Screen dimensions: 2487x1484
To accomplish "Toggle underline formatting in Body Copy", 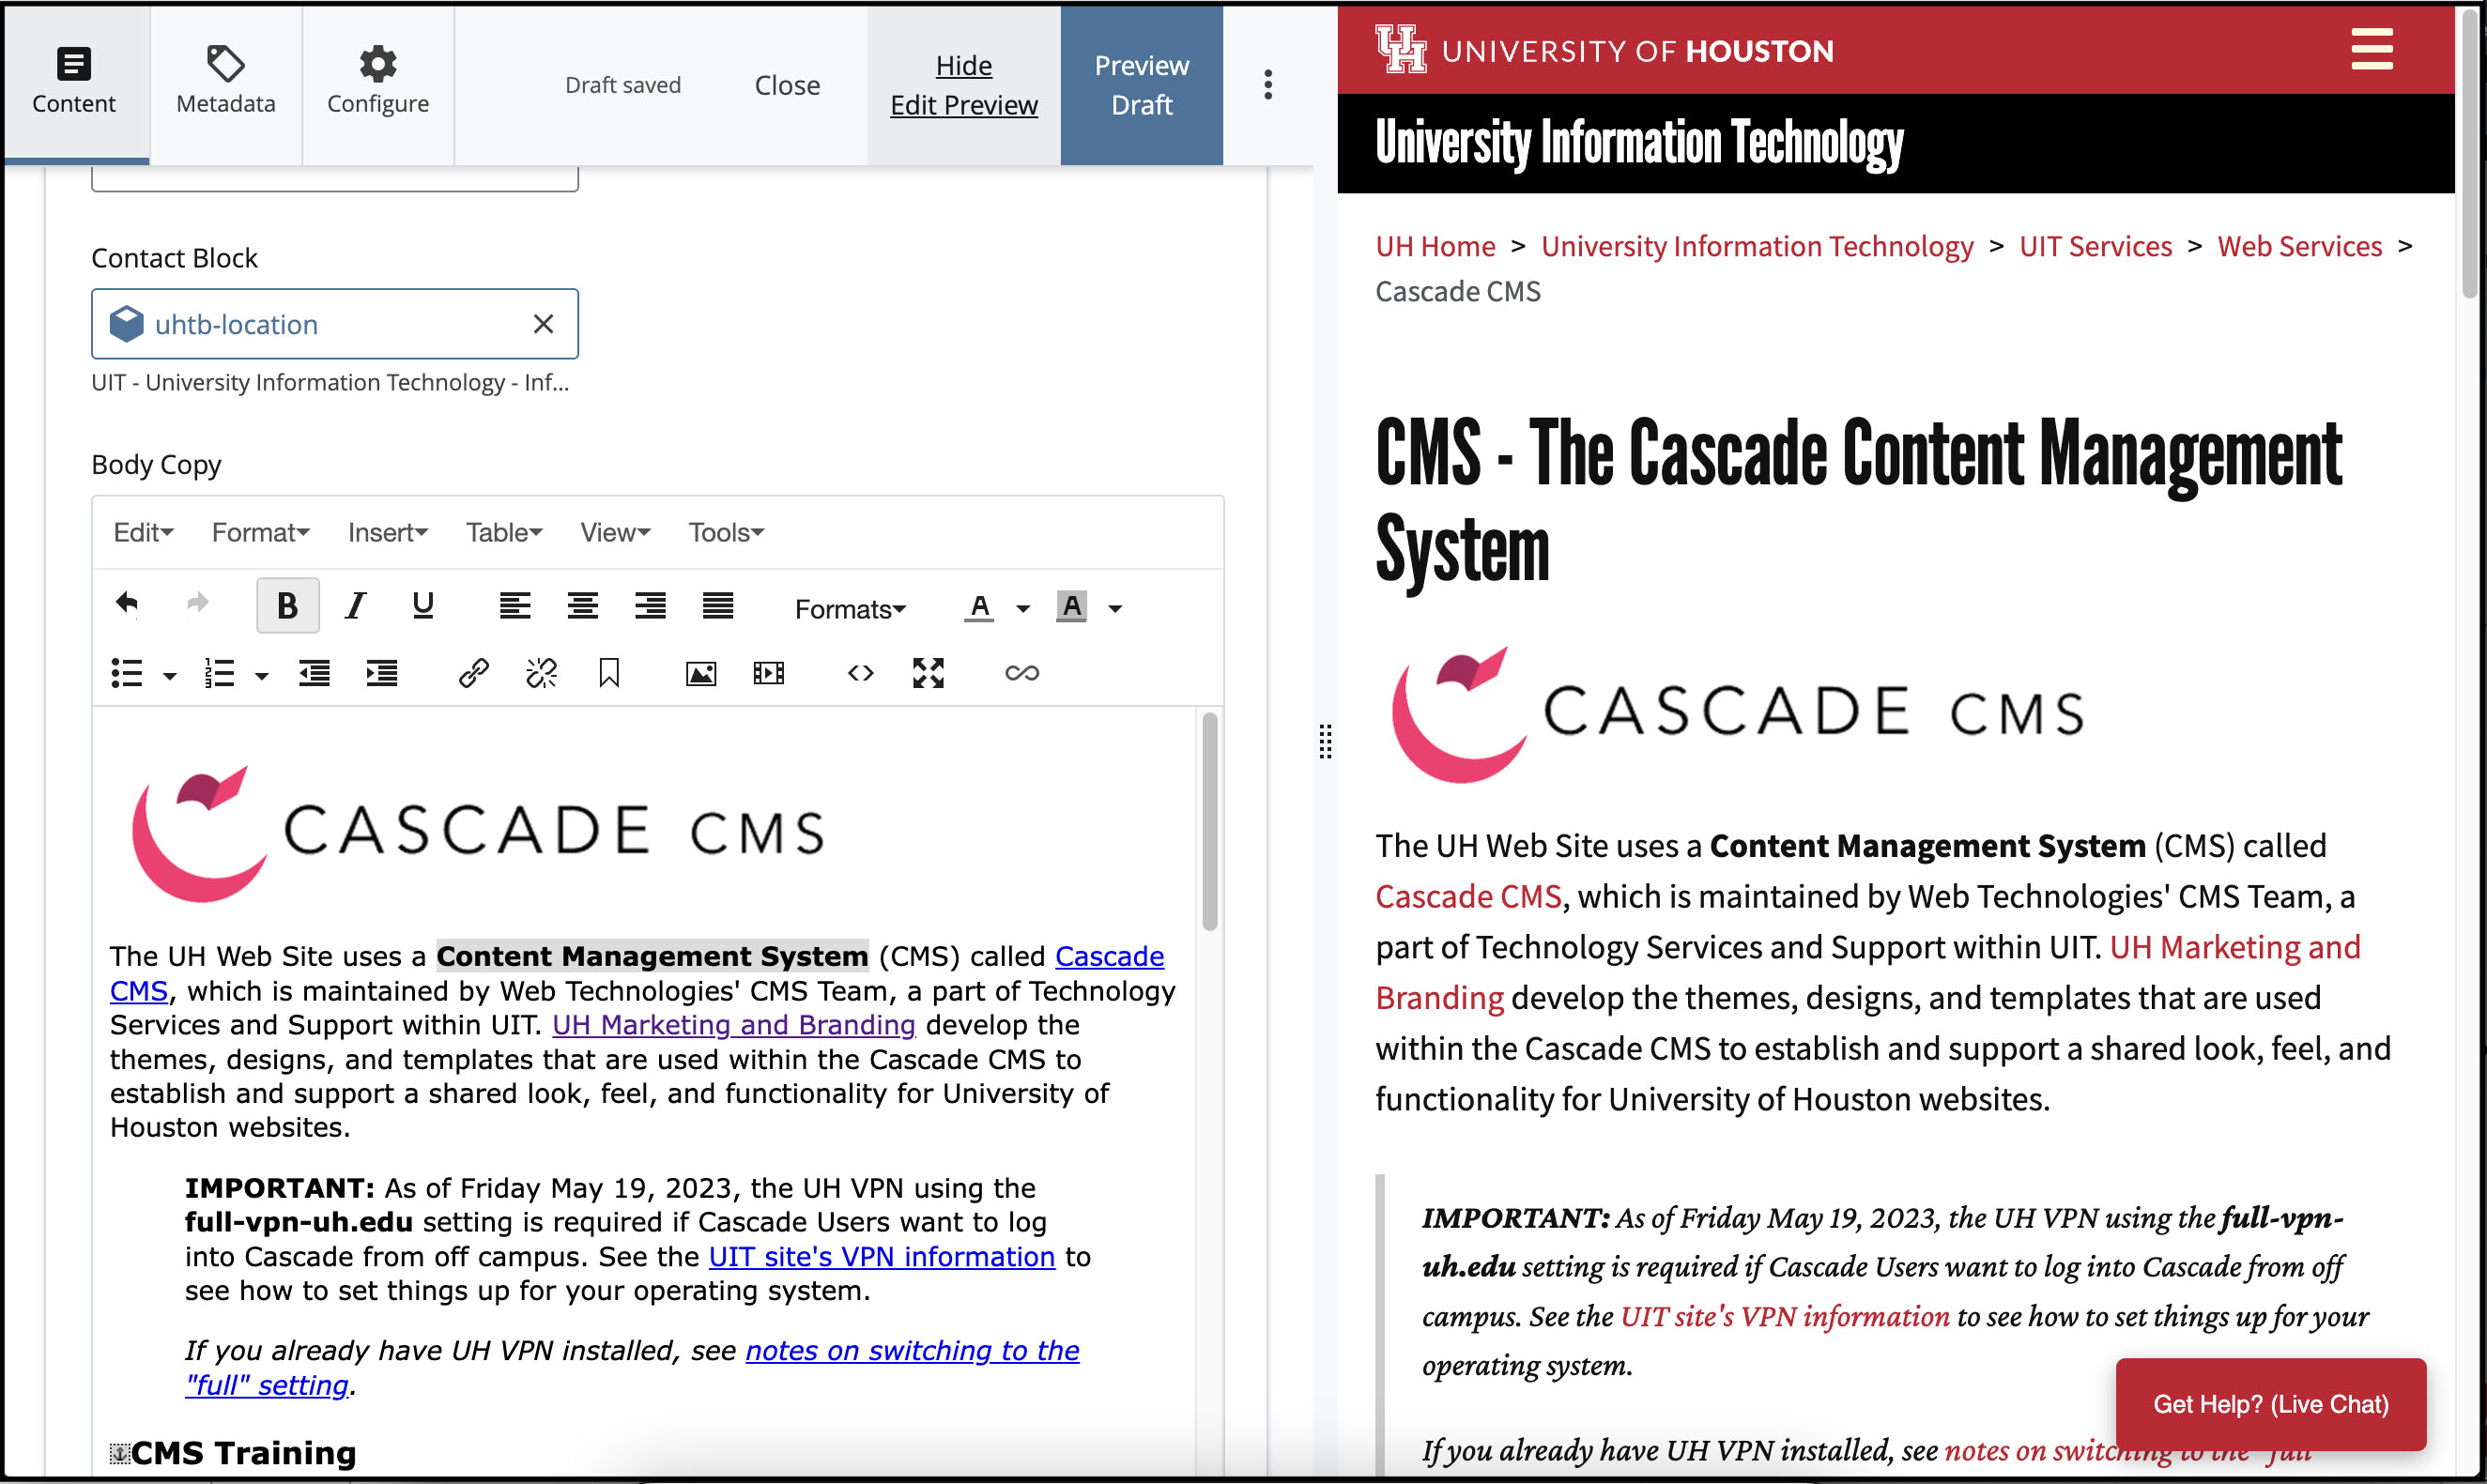I will pyautogui.click(x=423, y=605).
